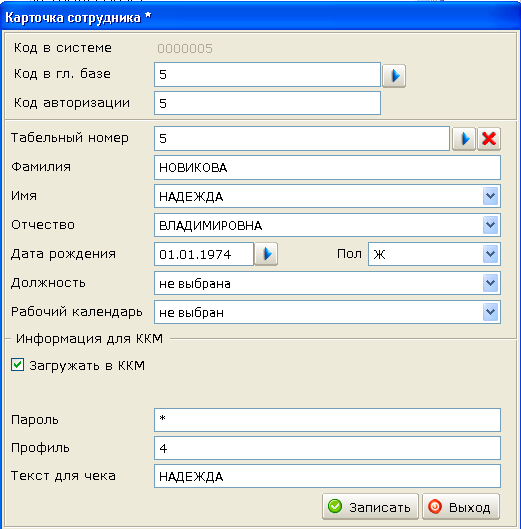Click the Дата рождения field 01.01.1974
The image size is (521, 529).
[x=204, y=254]
